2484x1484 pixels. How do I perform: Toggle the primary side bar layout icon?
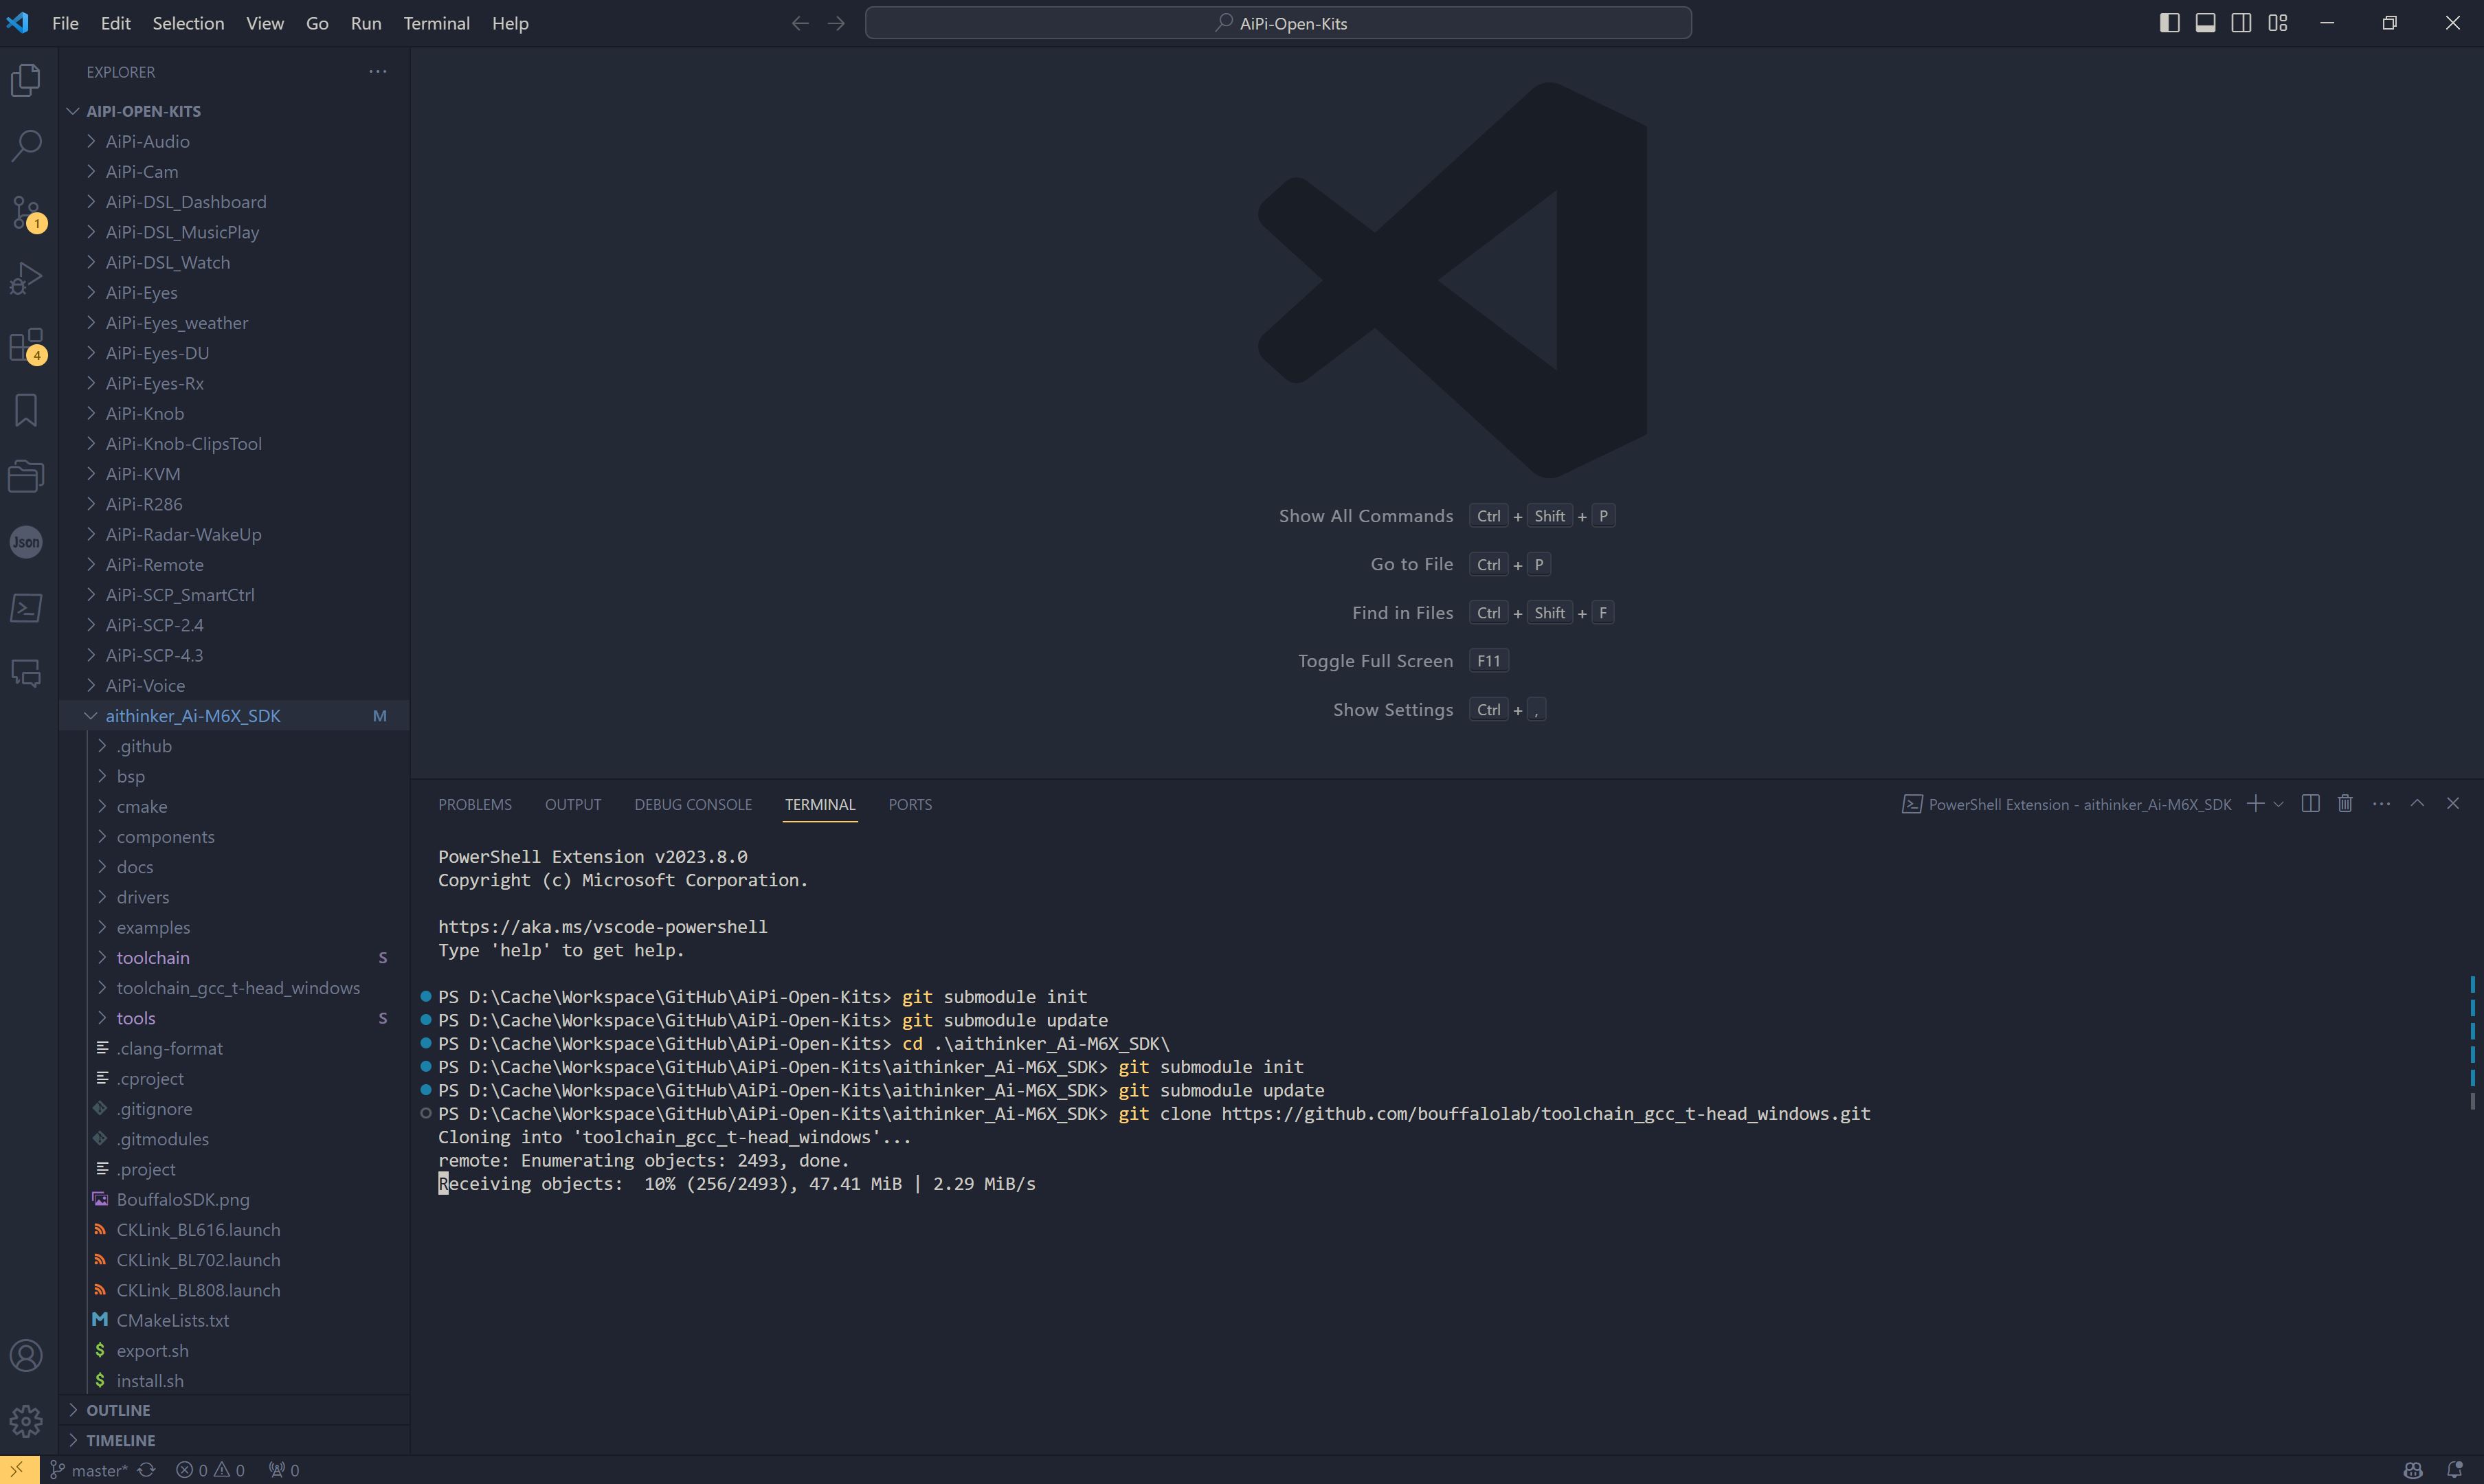coord(2169,23)
